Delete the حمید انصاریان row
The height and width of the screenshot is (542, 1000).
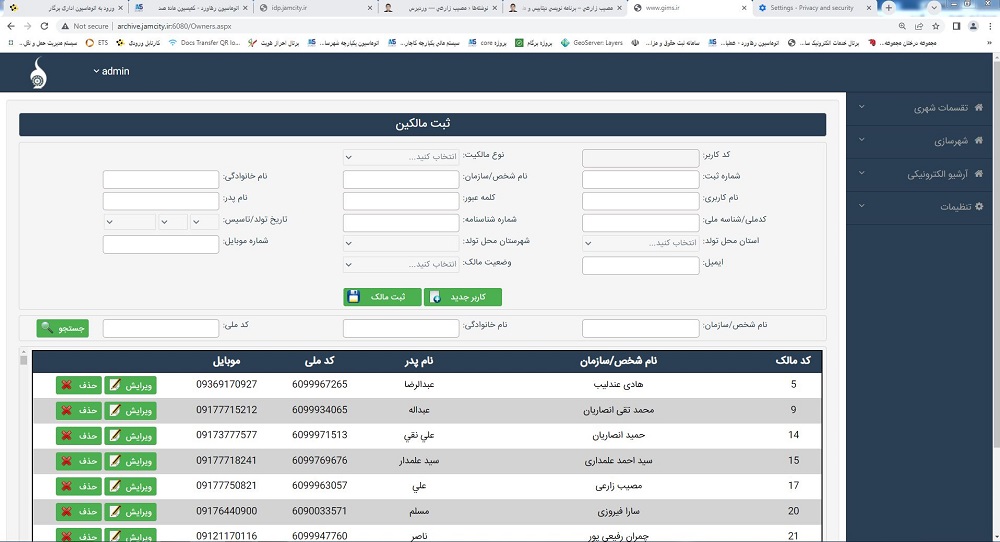pos(78,436)
